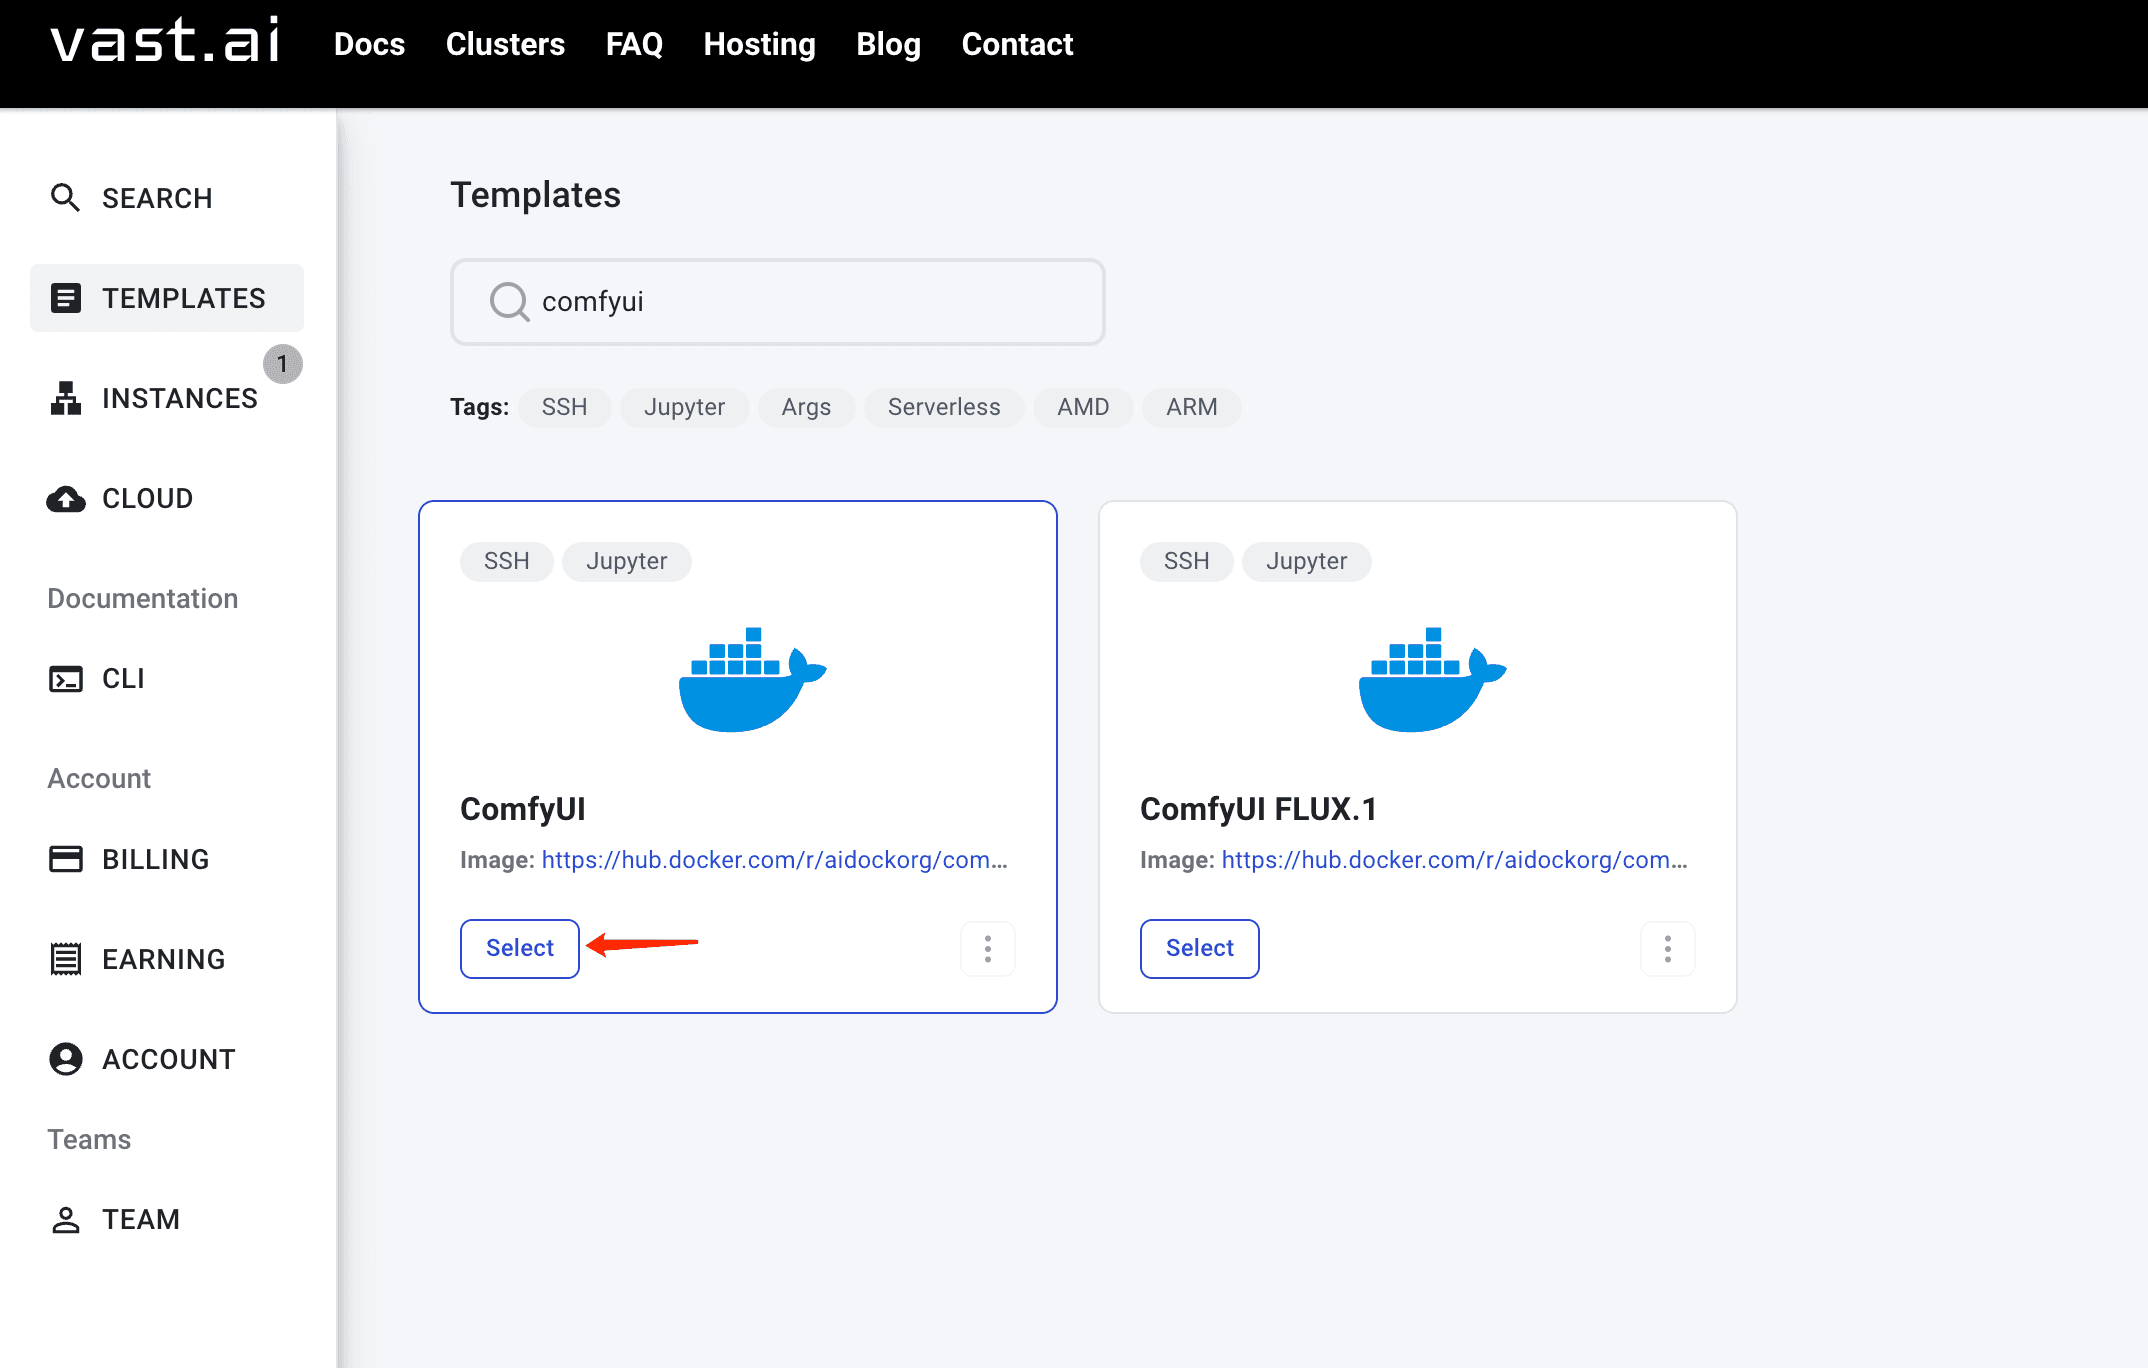Open the Docs page
Viewport: 2148px width, 1368px height.
click(369, 44)
